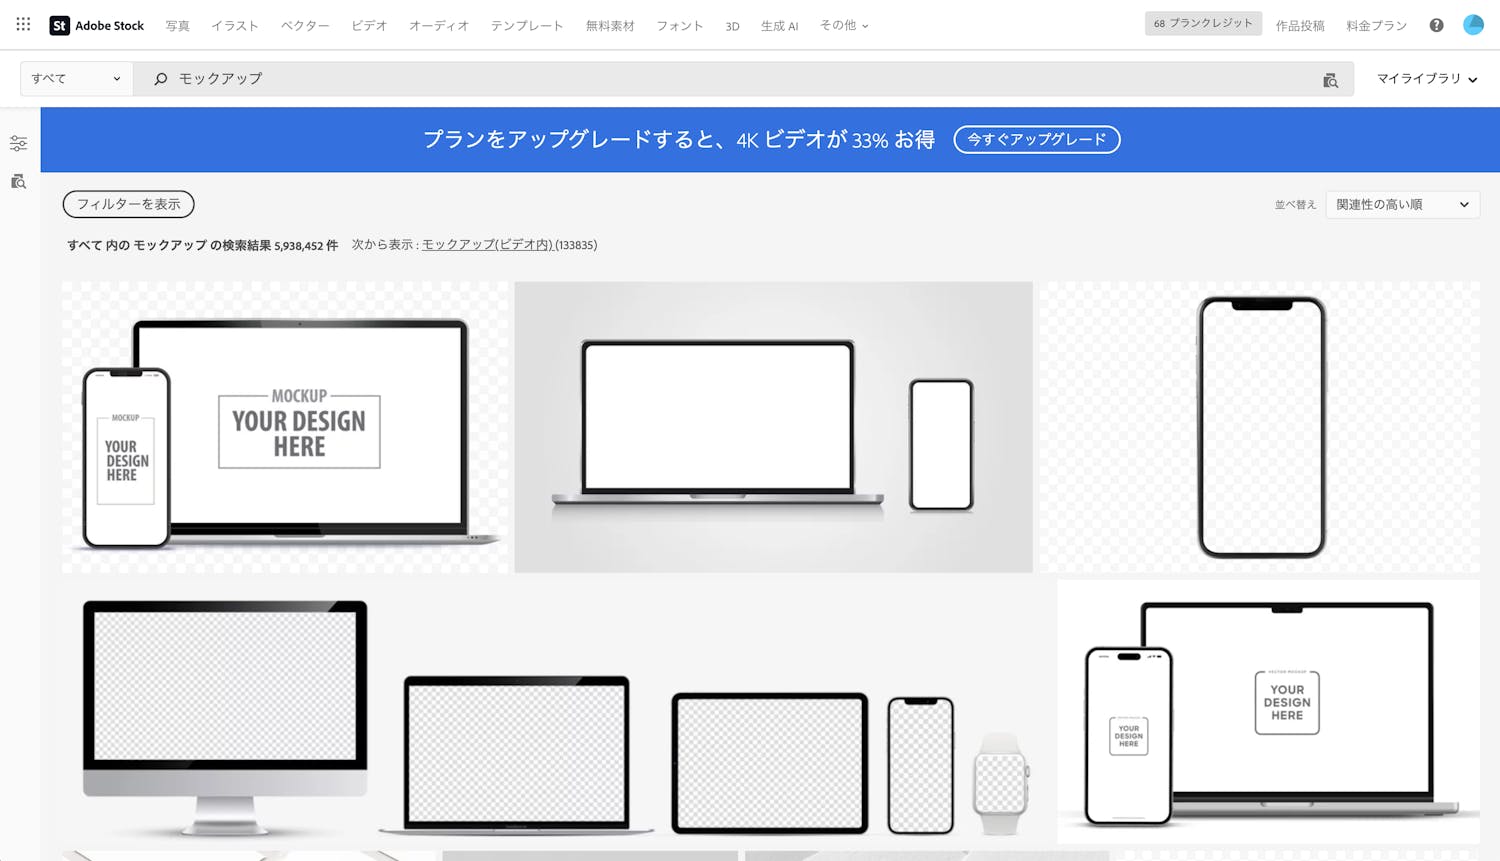Select the 生成 AI menu item
This screenshot has width=1500, height=861.
coord(779,26)
